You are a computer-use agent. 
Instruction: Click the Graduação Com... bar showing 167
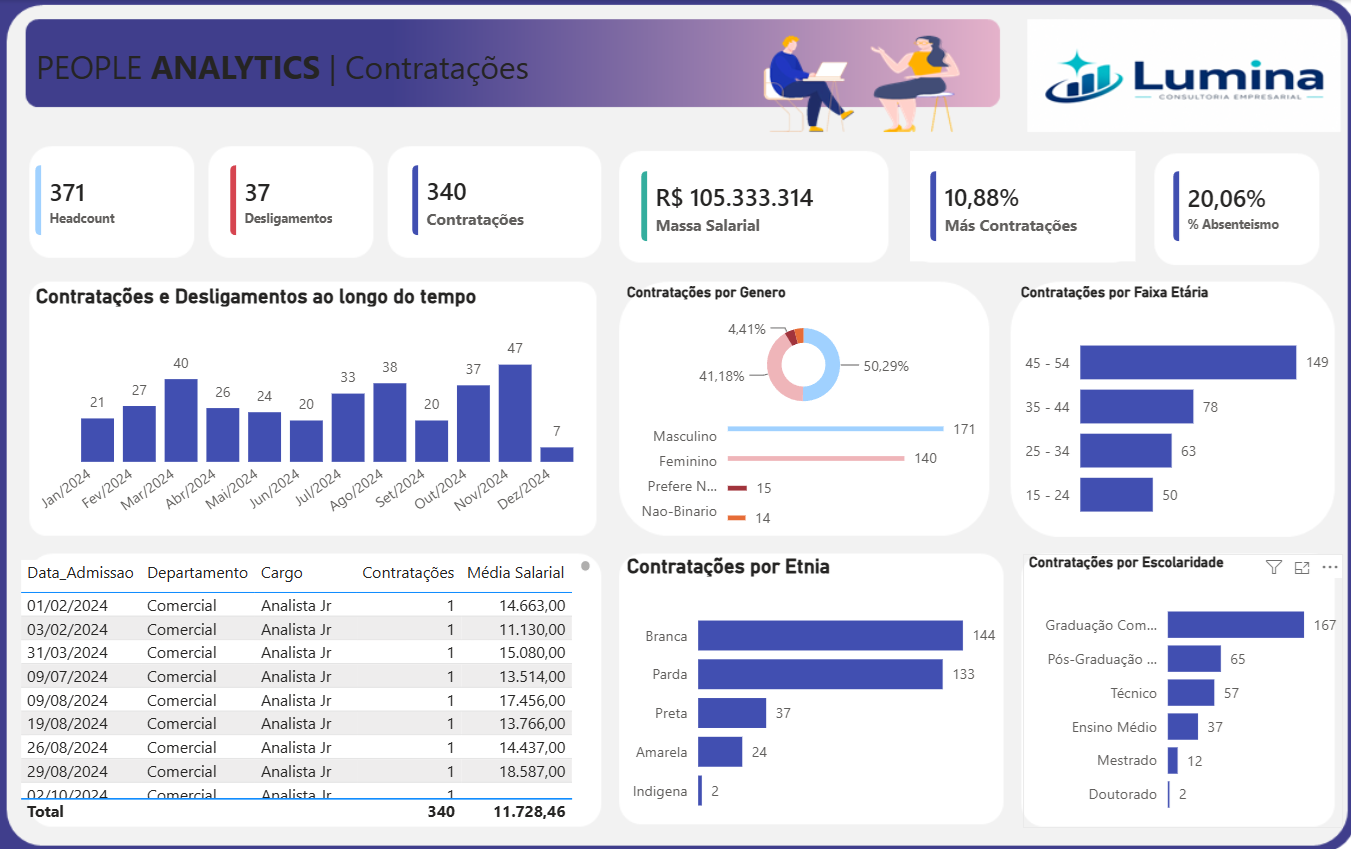1236,625
